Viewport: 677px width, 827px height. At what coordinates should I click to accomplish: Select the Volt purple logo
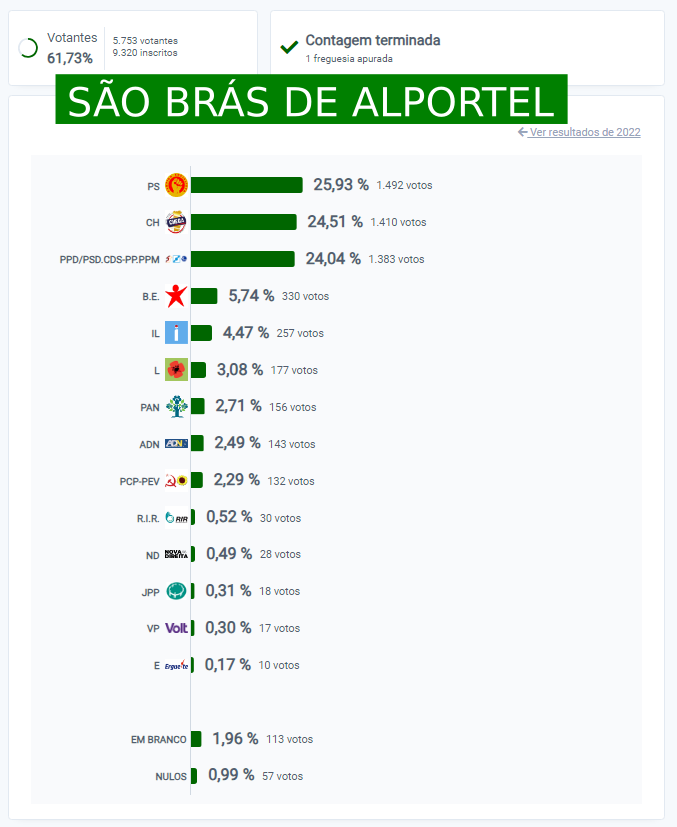176,628
